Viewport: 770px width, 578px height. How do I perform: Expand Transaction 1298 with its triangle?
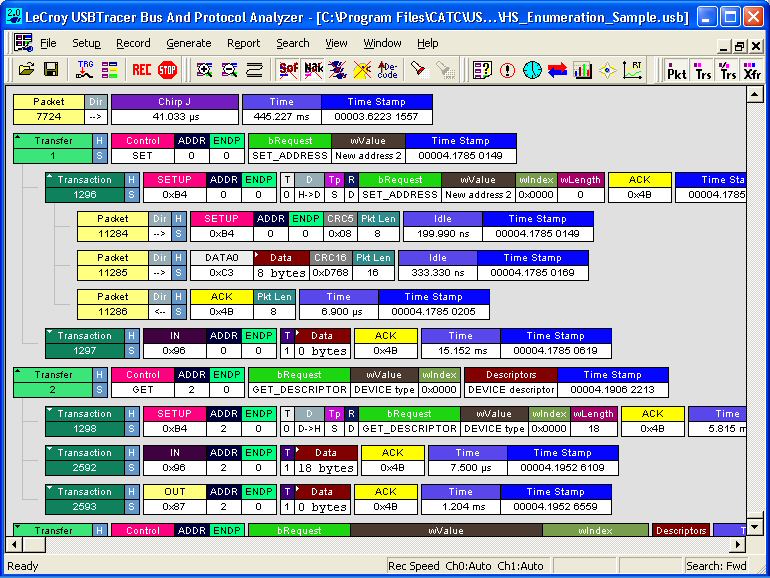[50, 410]
